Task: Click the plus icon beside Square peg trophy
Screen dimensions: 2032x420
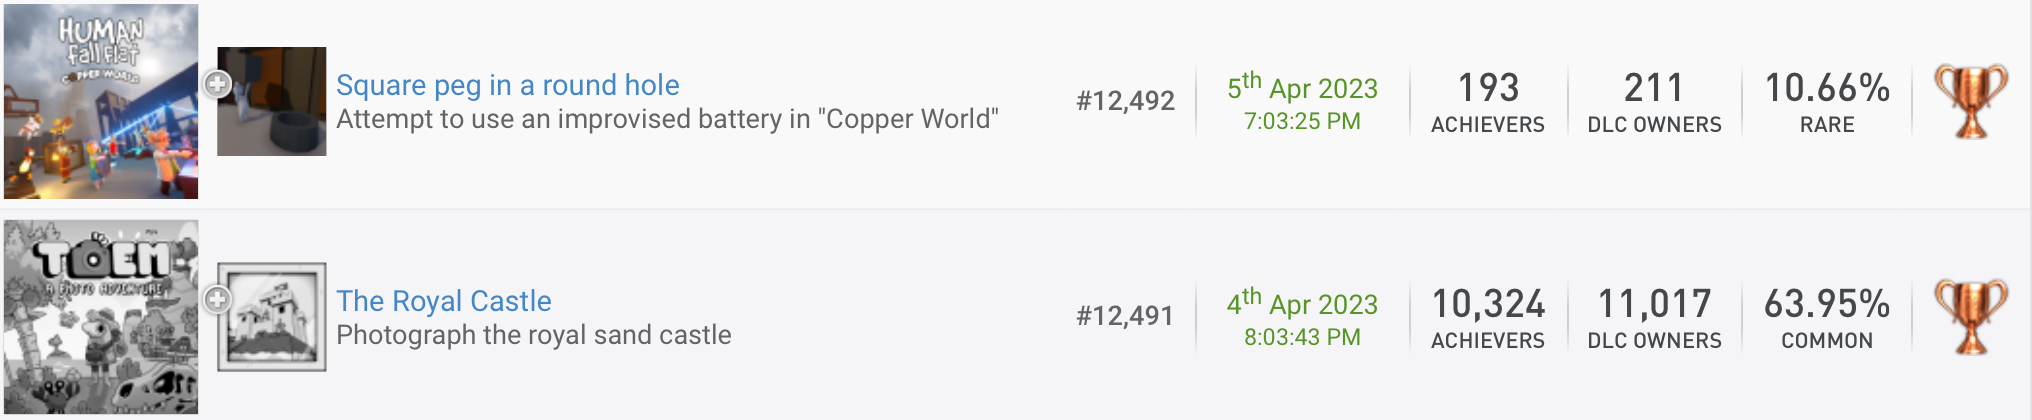Action: click(217, 84)
